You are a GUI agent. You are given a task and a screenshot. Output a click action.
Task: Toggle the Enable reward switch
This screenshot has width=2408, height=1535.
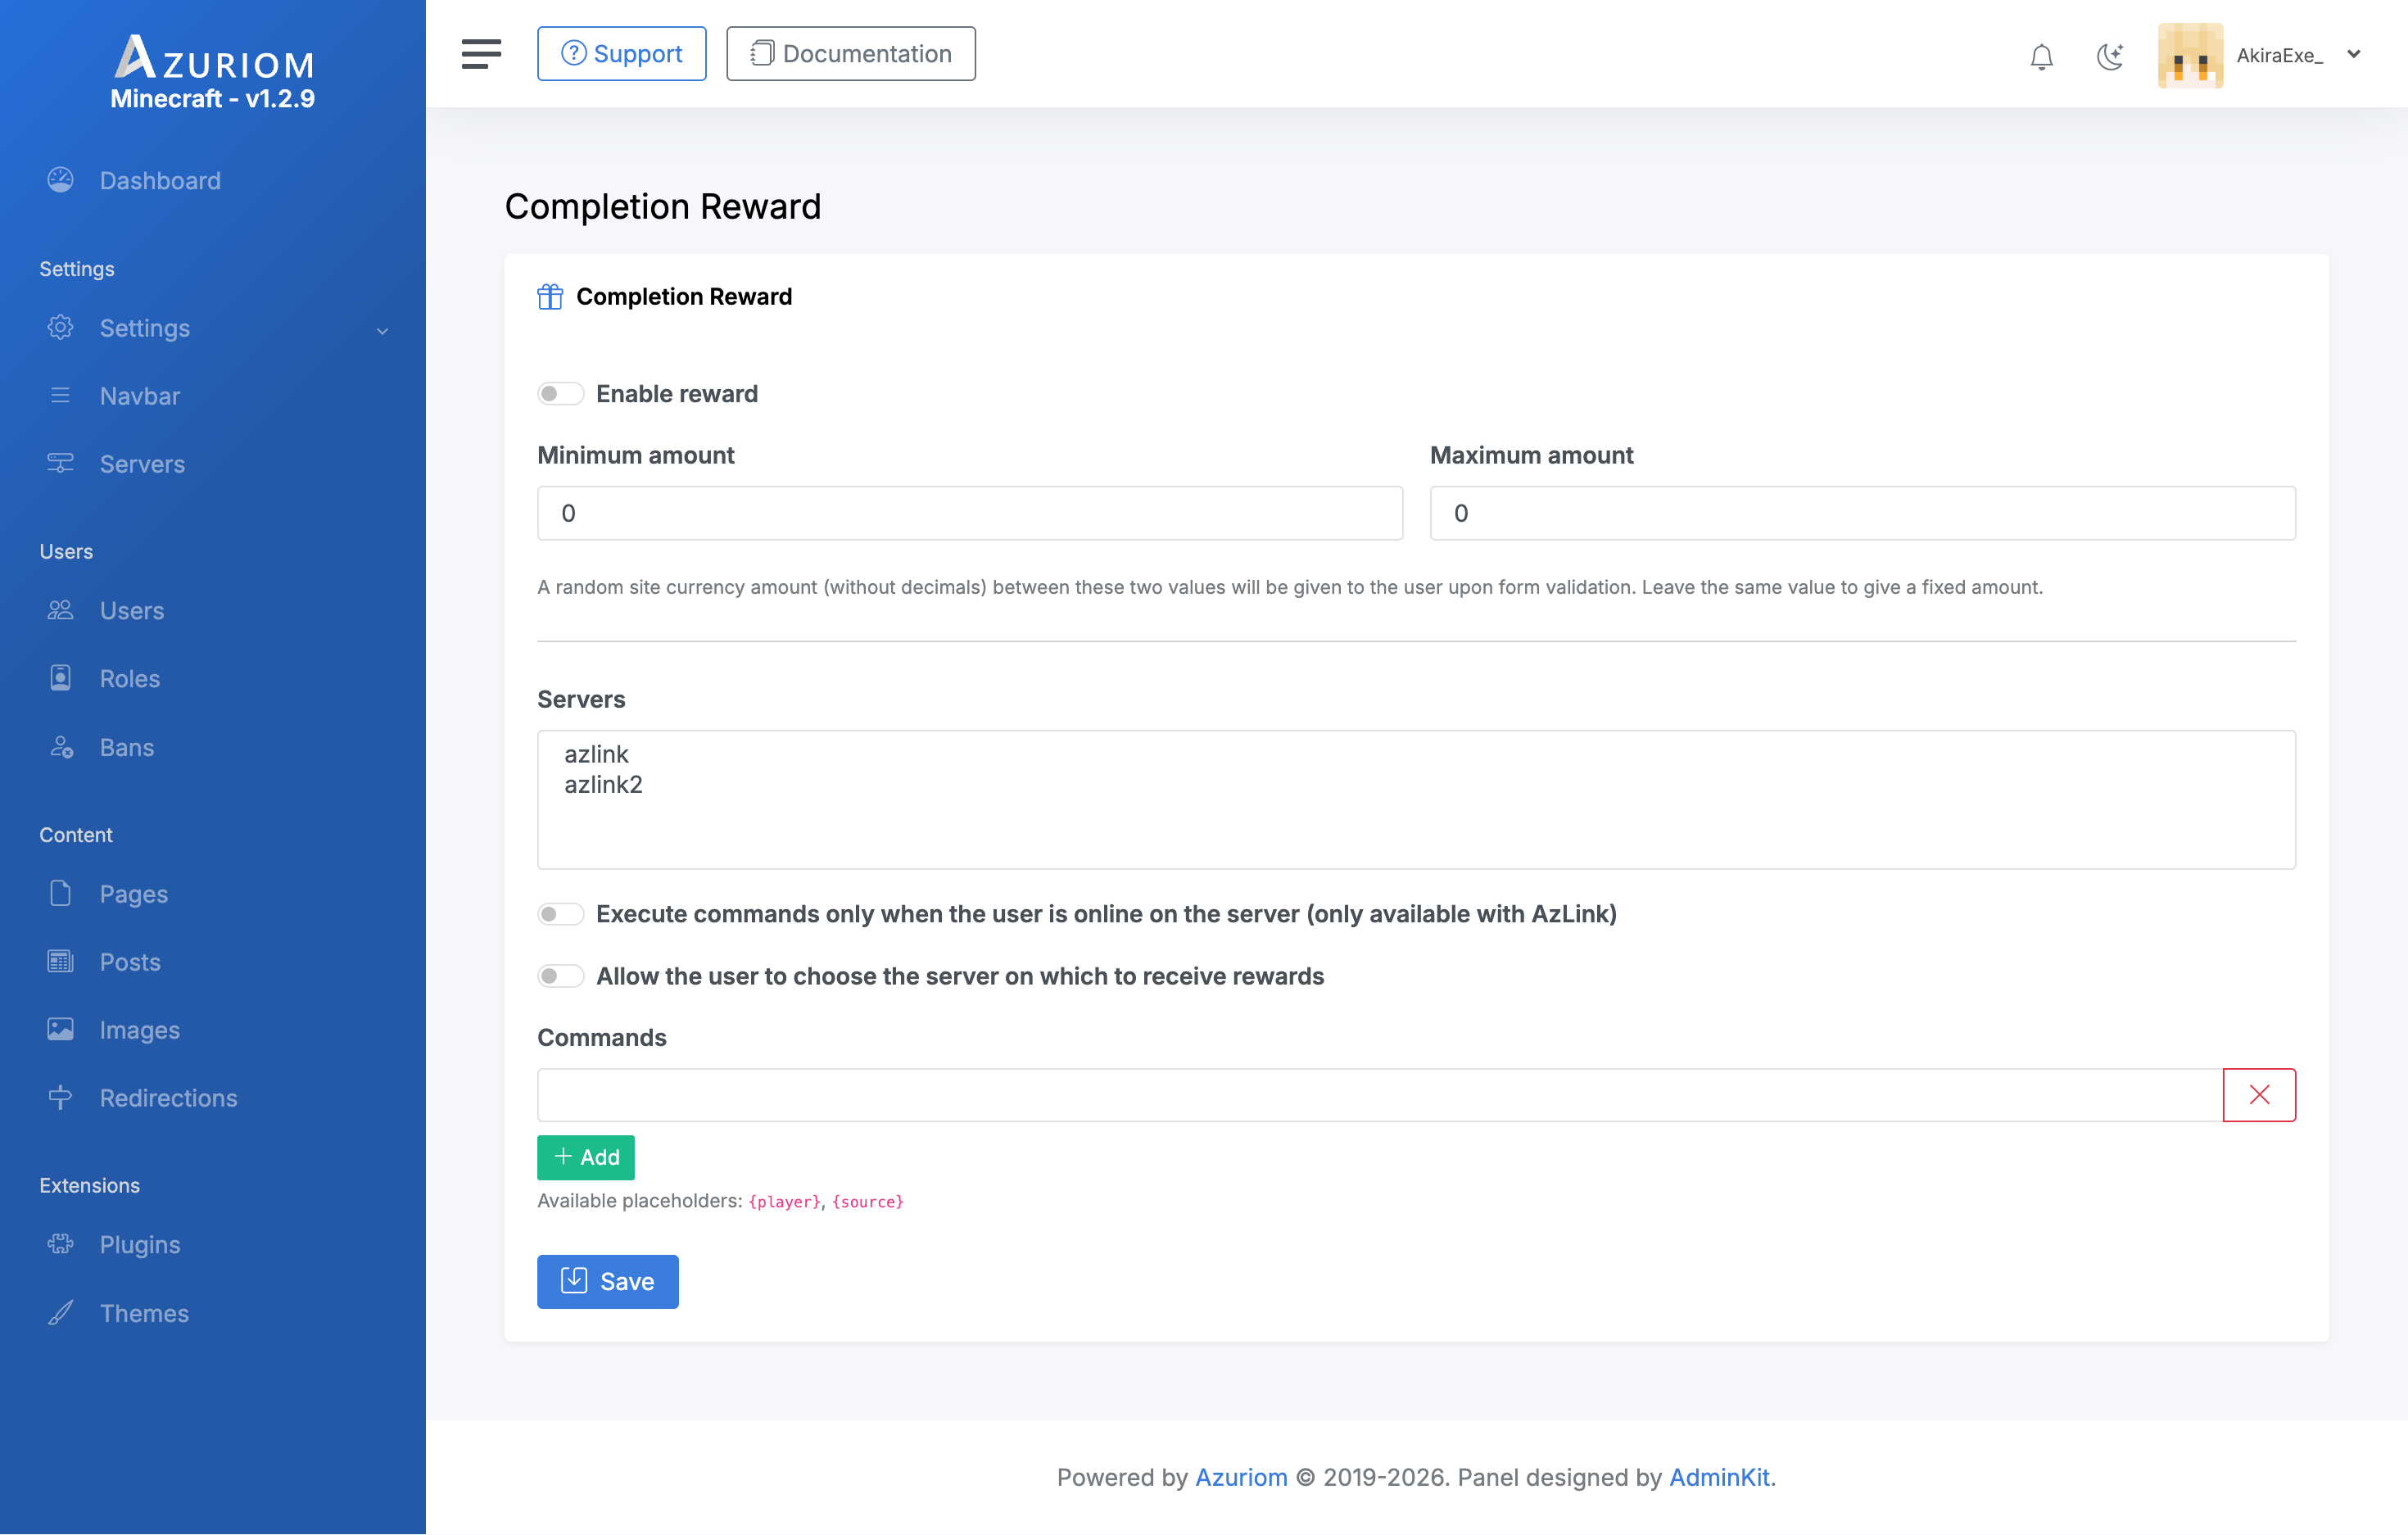(x=560, y=394)
